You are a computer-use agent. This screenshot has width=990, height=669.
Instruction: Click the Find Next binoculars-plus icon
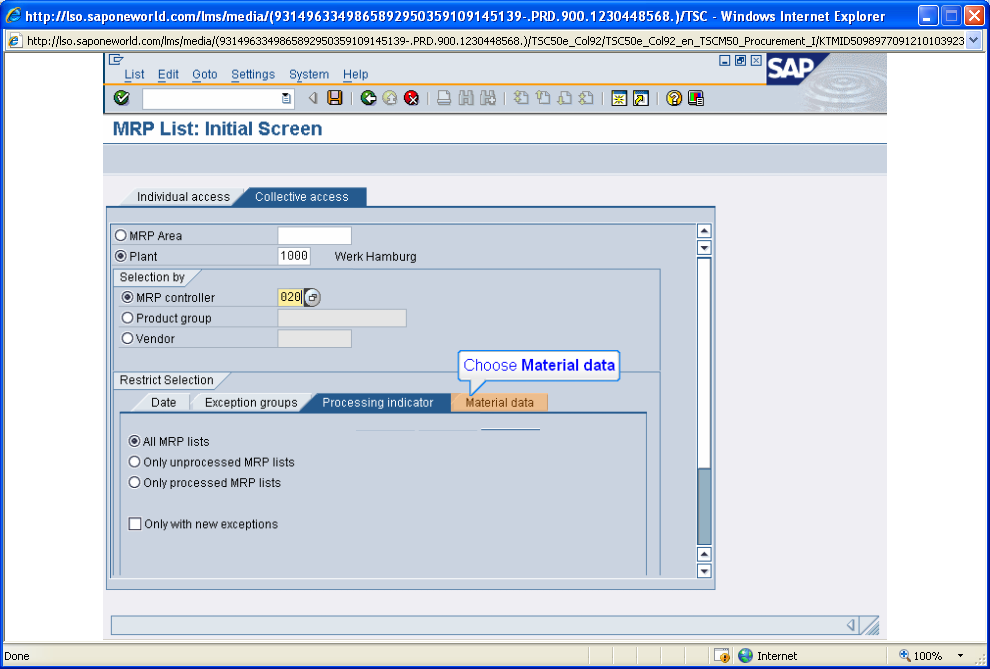(x=487, y=98)
